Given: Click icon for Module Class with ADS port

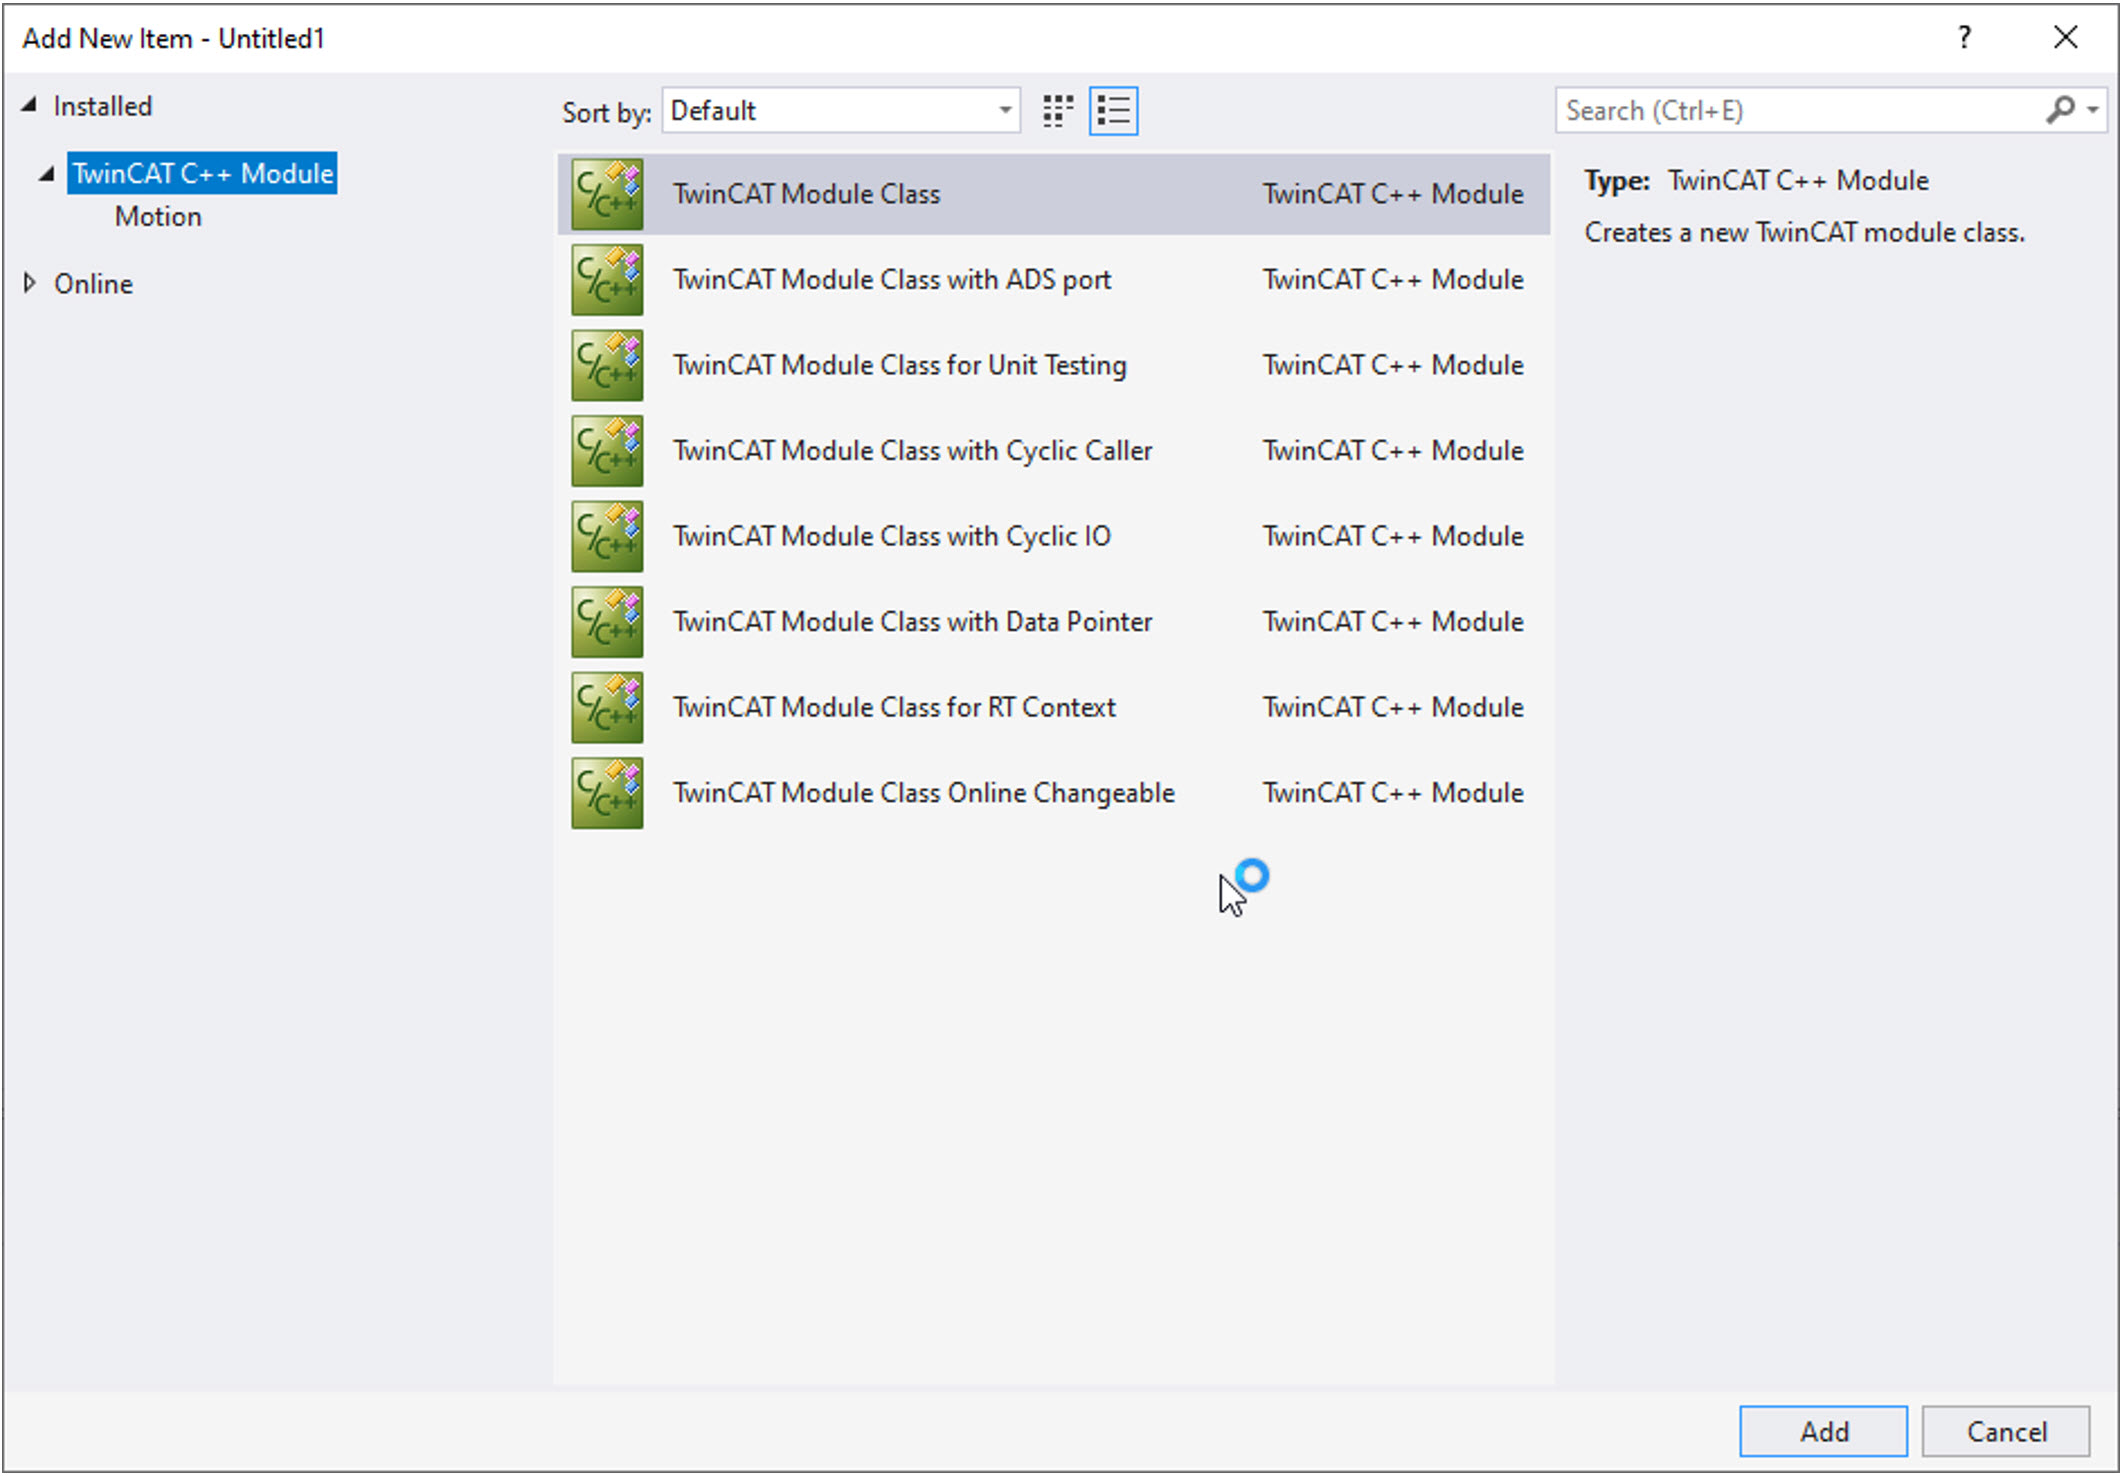Looking at the screenshot, I should [x=607, y=280].
